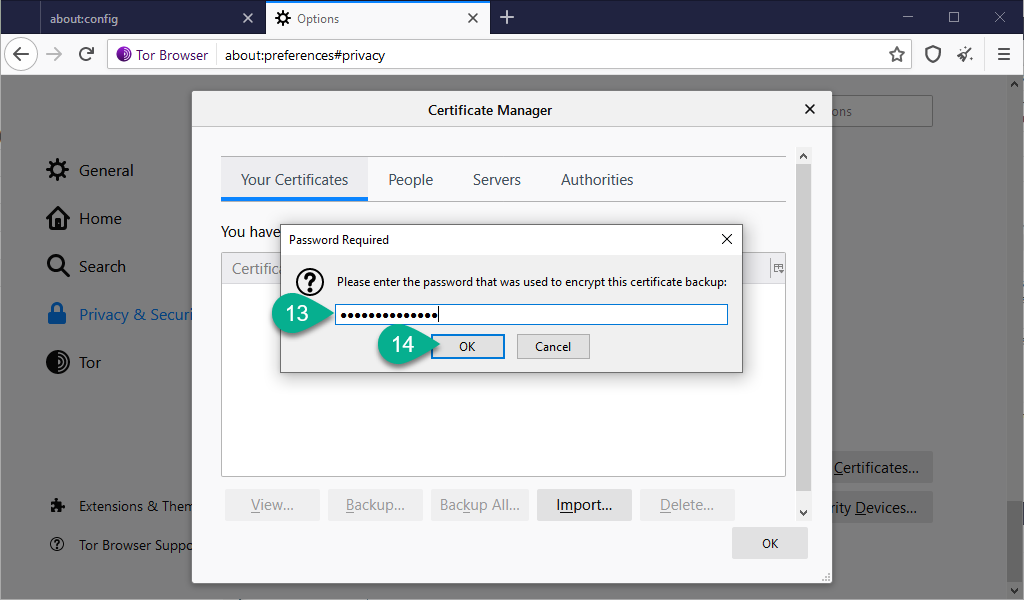Cancel the Password Required dialog
The image size is (1024, 600).
553,346
